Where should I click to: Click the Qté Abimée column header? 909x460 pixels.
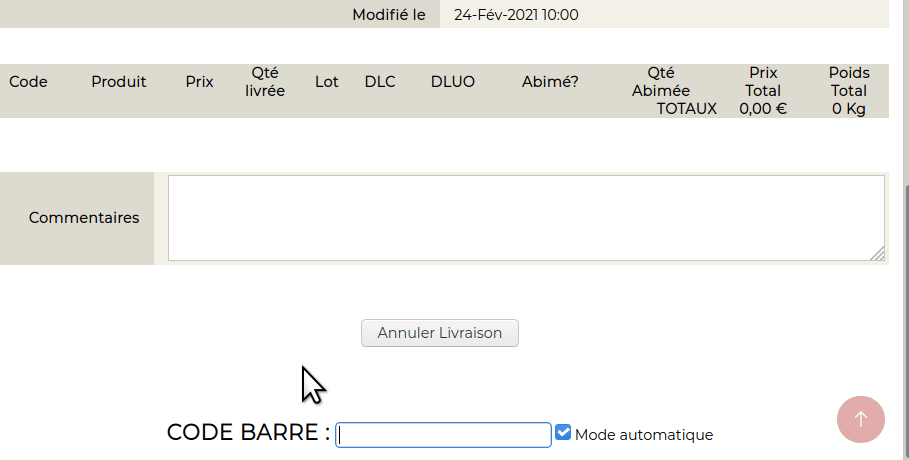661,82
